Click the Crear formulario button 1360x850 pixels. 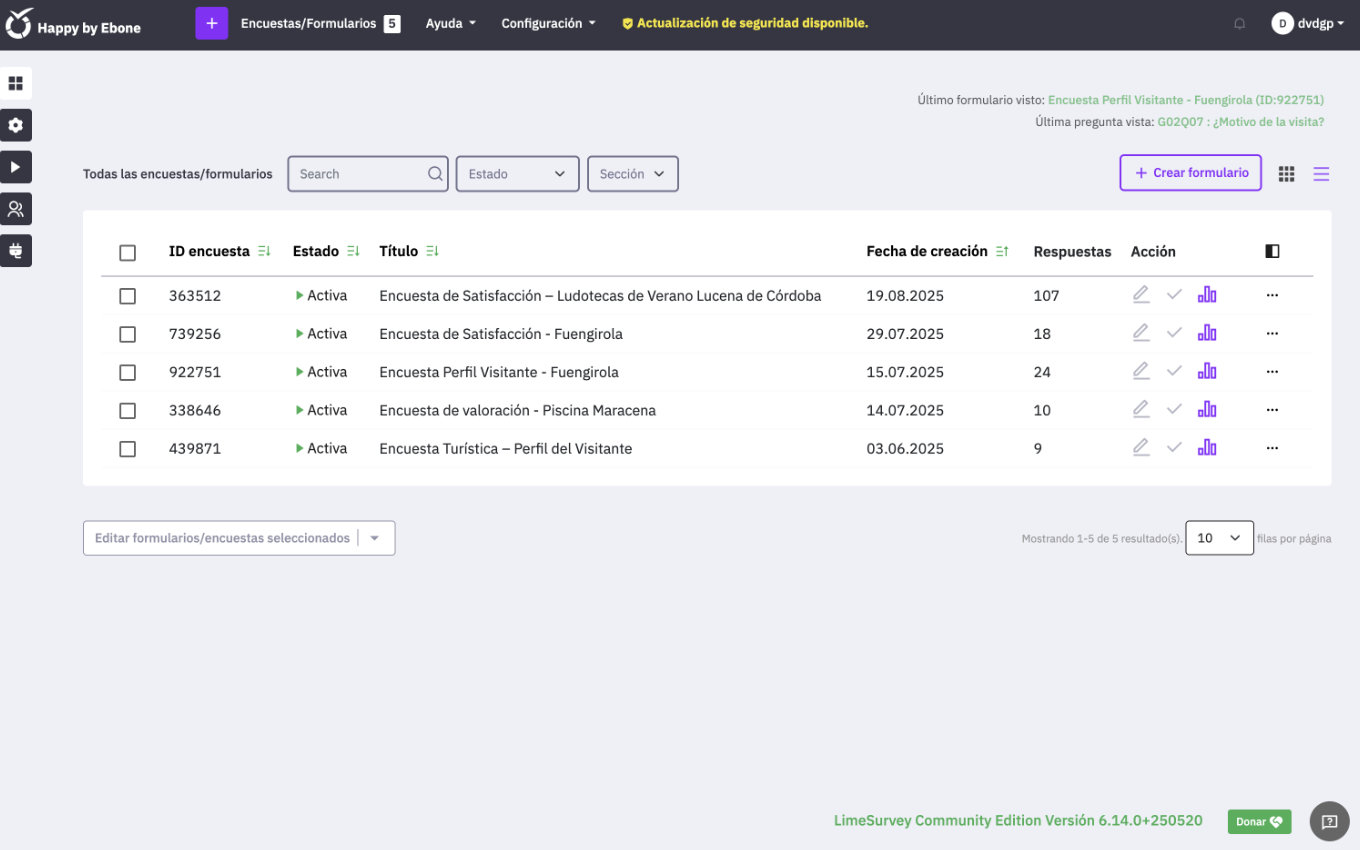(x=1190, y=173)
